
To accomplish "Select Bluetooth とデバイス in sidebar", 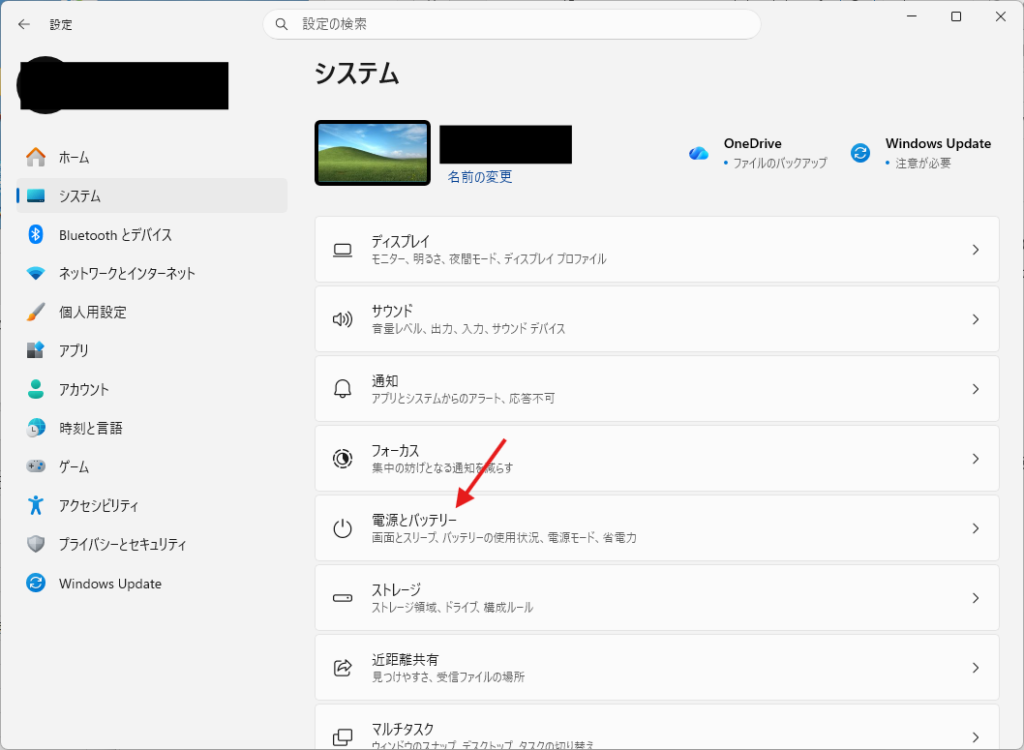I will point(152,235).
